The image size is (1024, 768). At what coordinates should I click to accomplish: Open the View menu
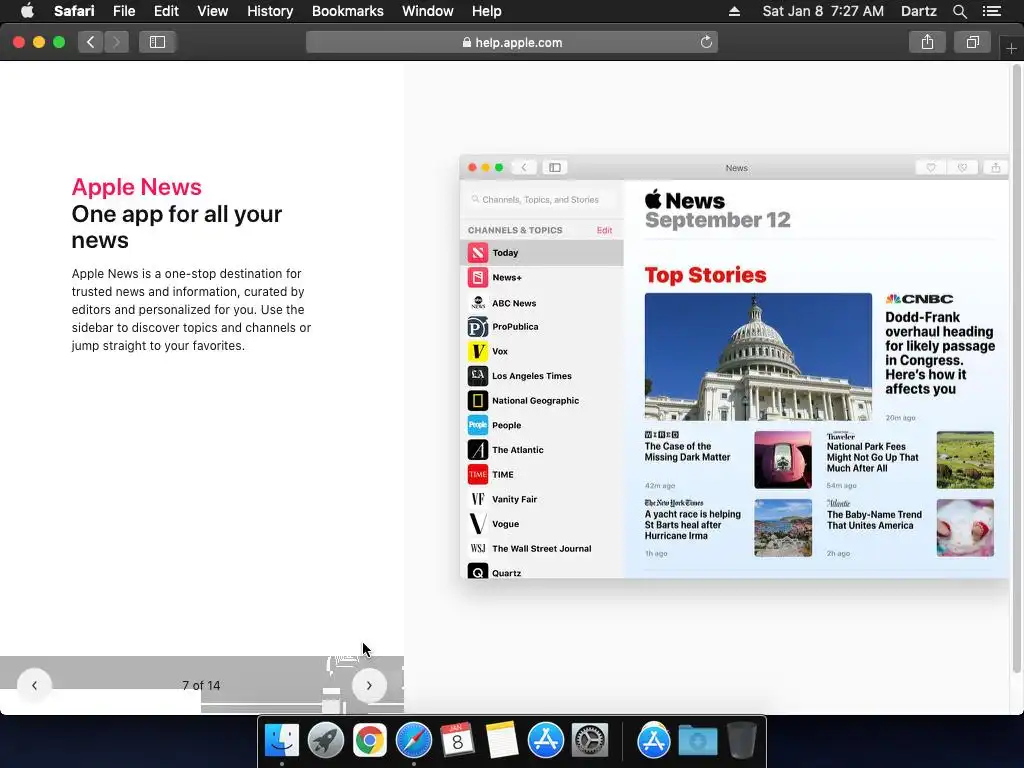(x=213, y=11)
